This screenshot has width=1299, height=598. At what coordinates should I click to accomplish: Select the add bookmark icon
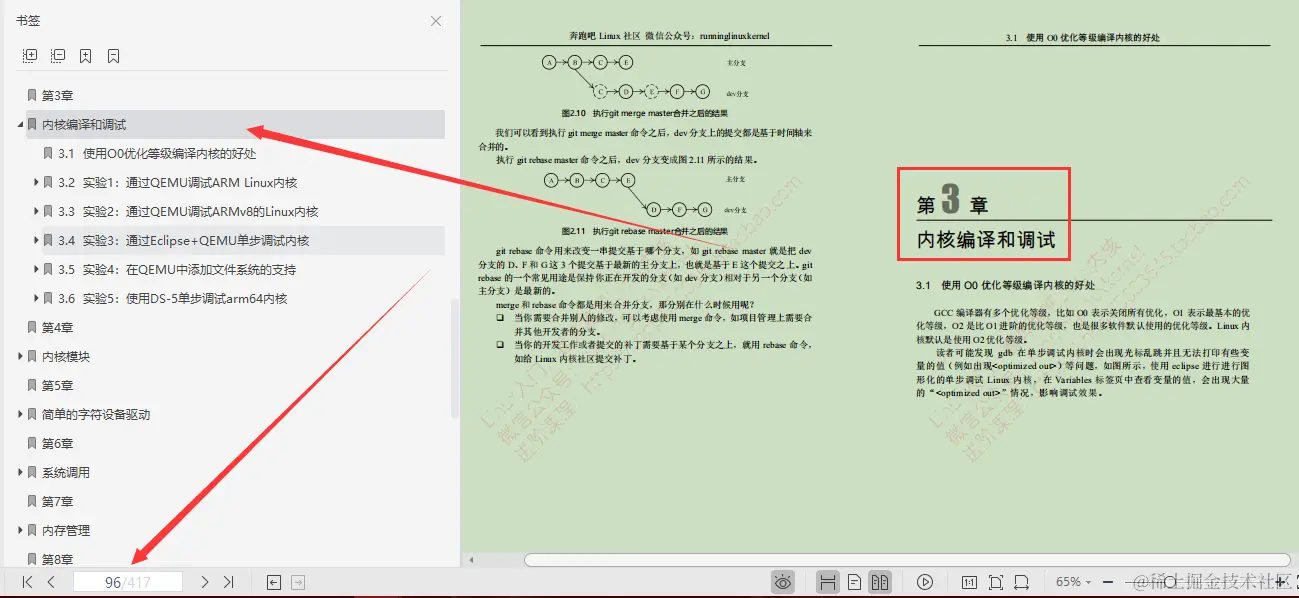click(85, 55)
